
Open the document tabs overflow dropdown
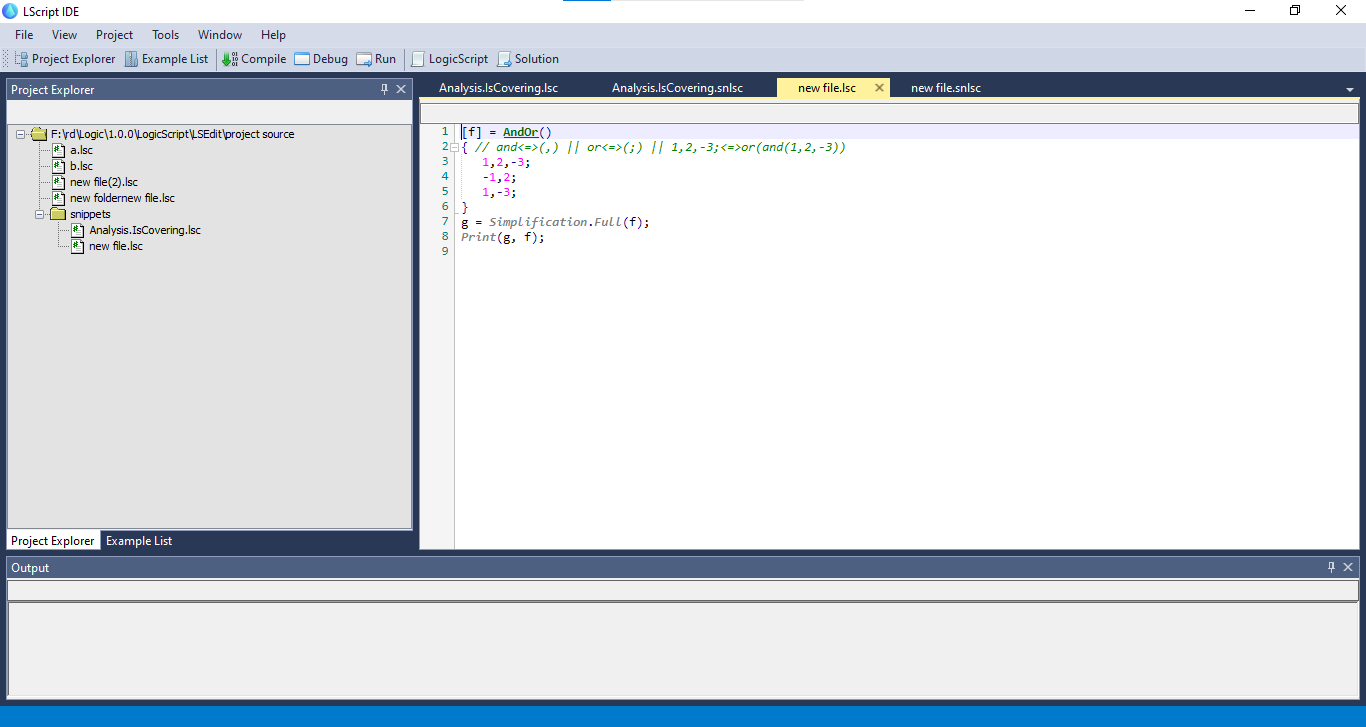coord(1350,89)
